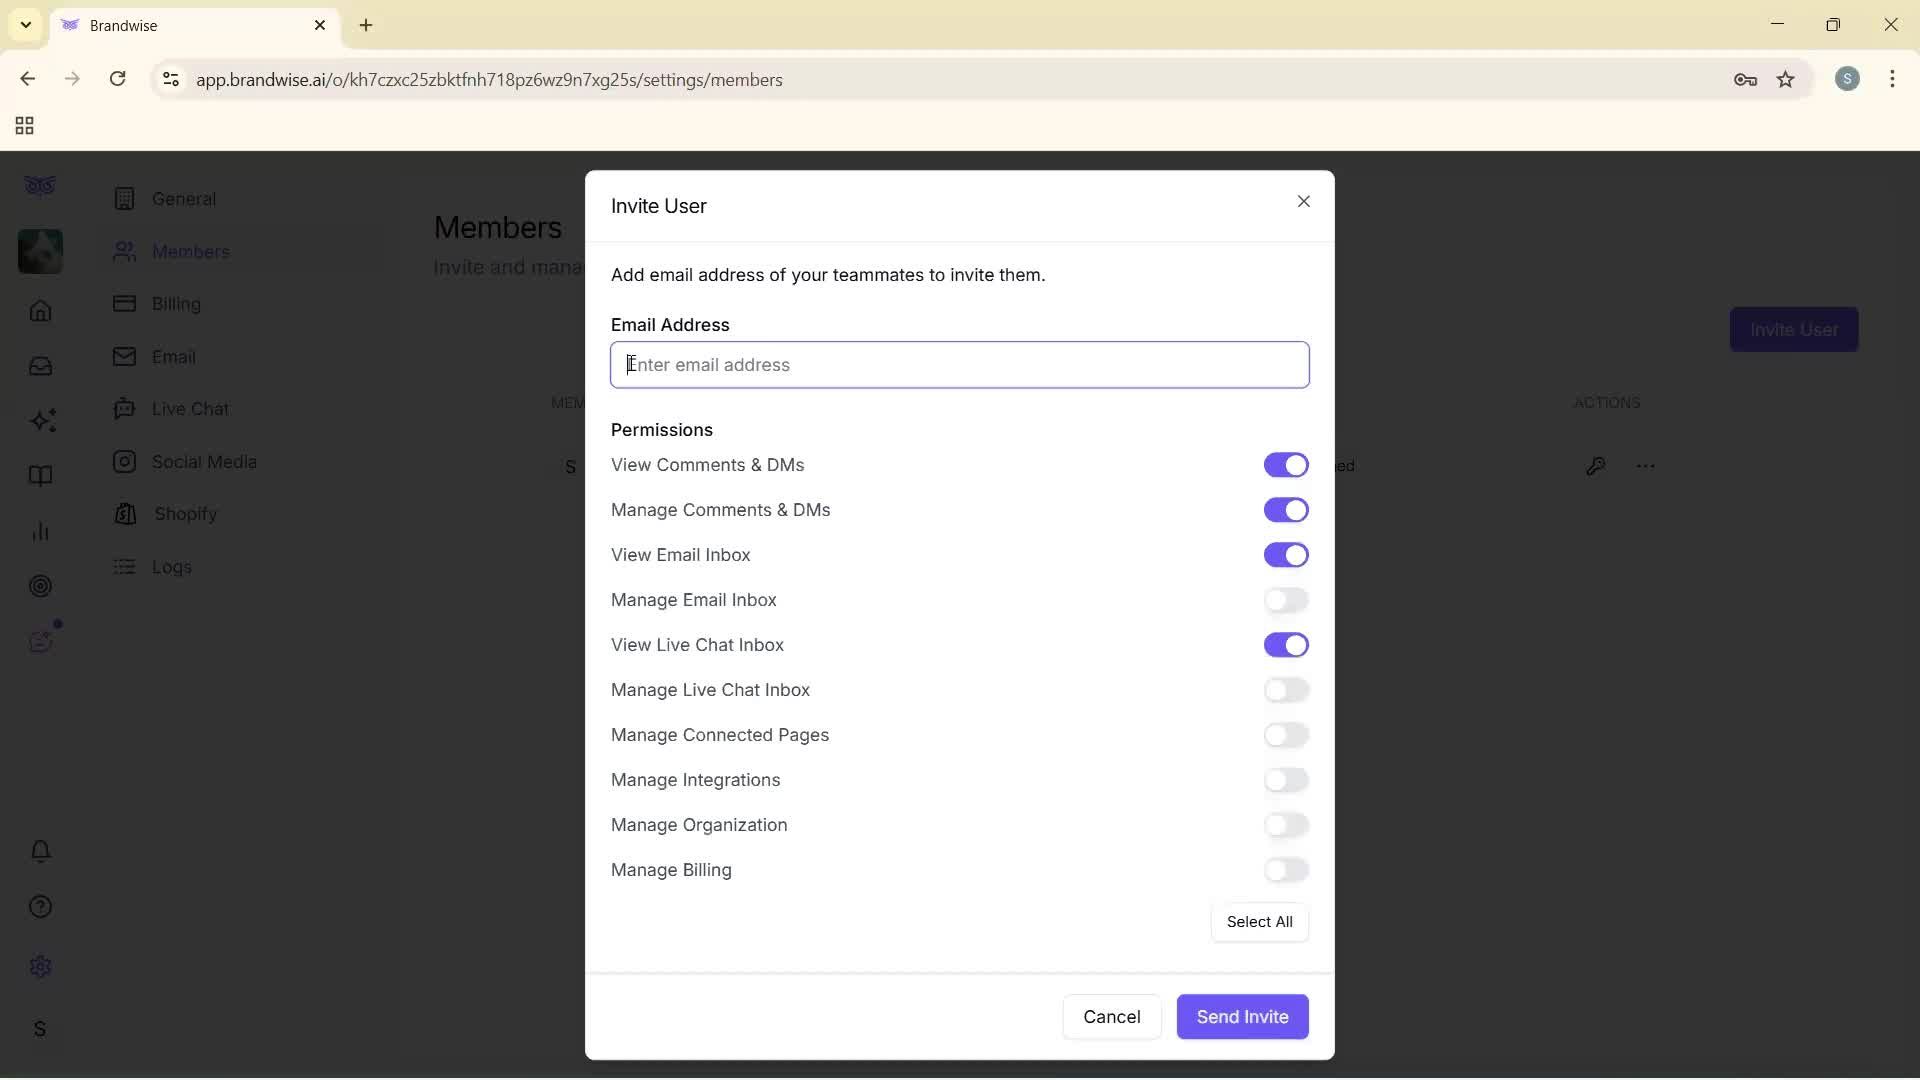Click the Select All button

[1259, 921]
